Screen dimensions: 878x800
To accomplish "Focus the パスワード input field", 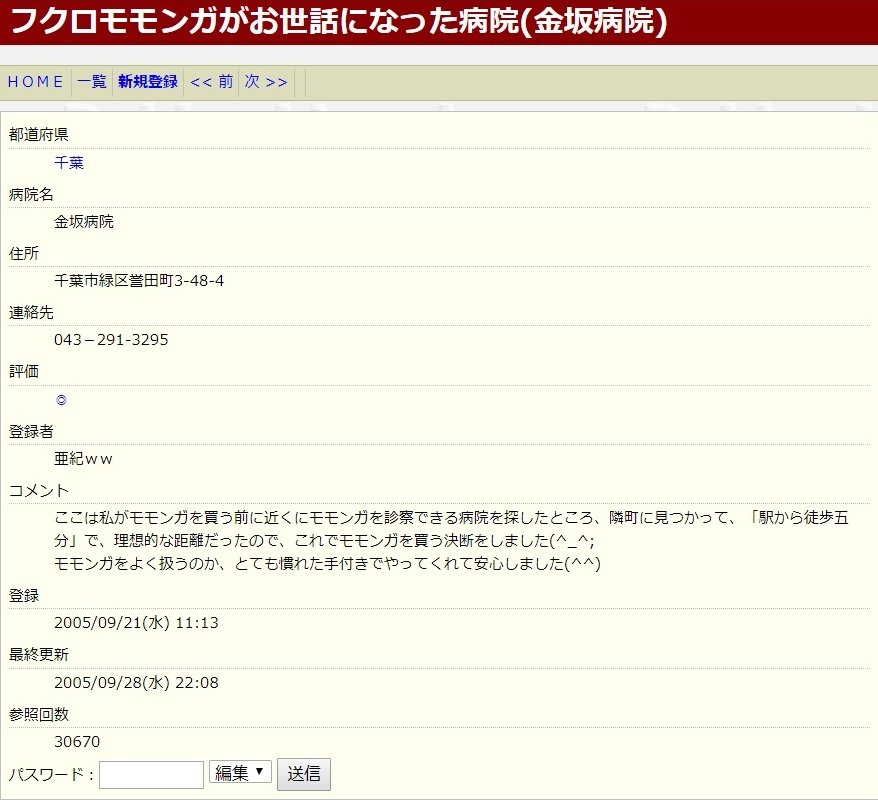I will [151, 774].
